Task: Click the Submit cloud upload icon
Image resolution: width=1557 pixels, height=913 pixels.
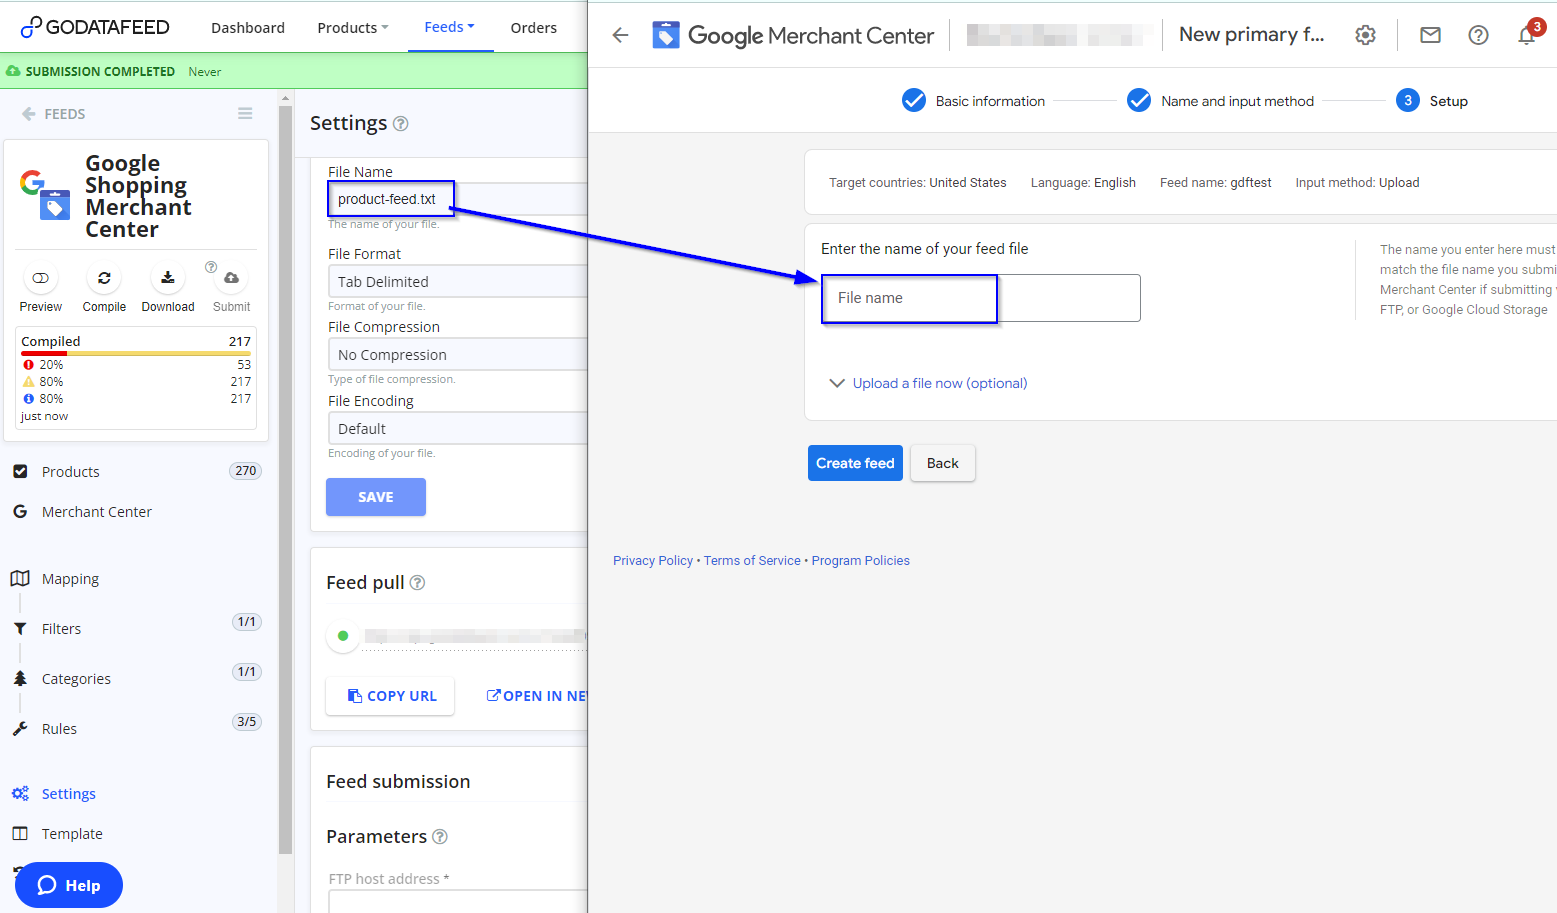Action: 231,278
